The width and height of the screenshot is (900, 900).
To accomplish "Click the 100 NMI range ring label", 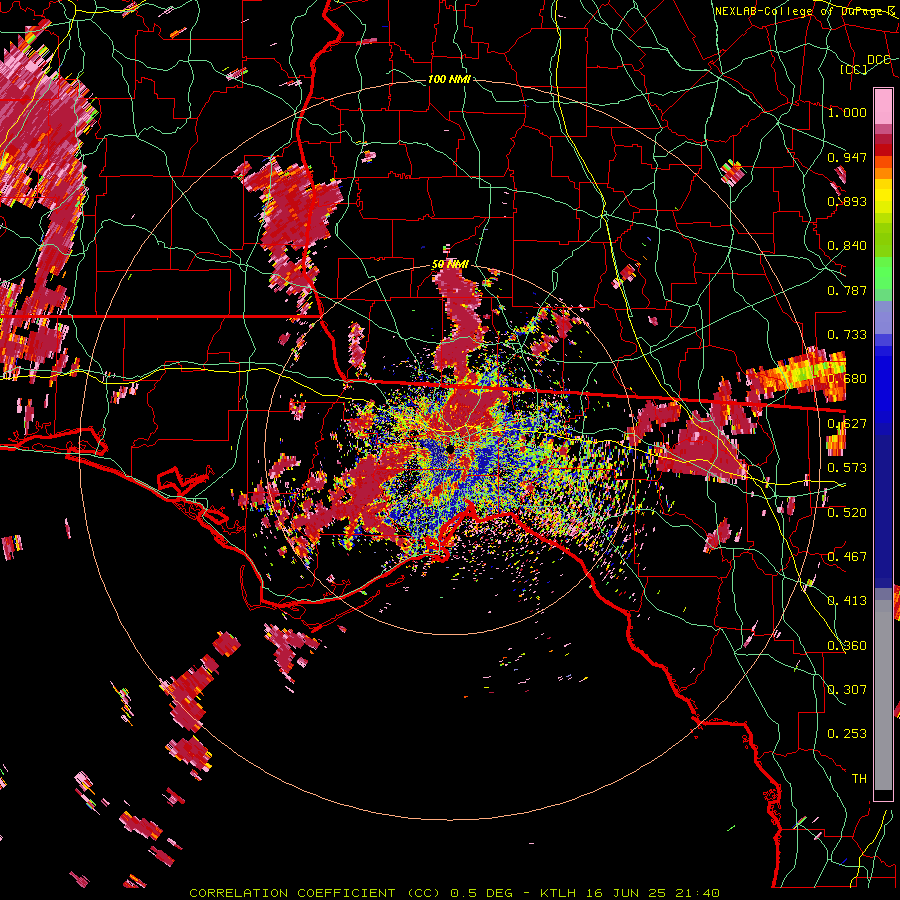I will pos(449,79).
